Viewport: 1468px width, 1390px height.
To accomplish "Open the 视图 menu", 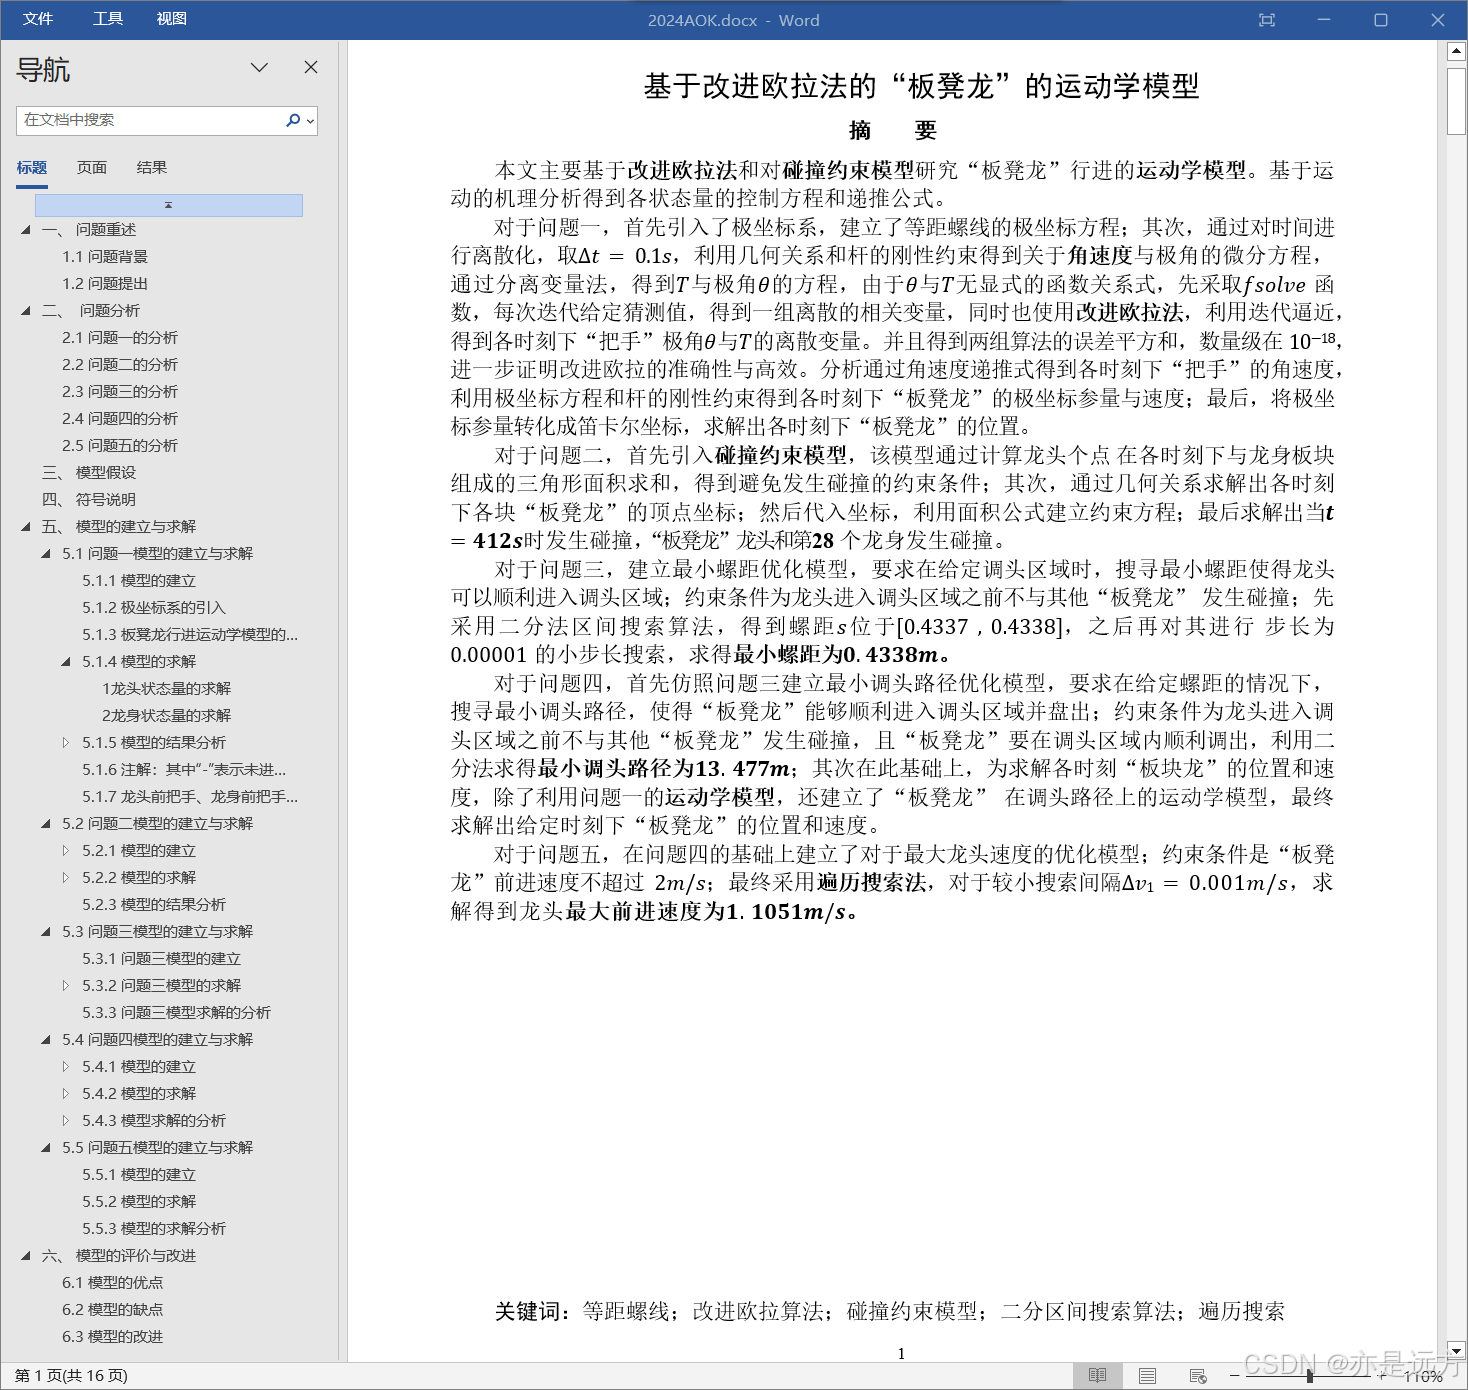I will coord(172,19).
